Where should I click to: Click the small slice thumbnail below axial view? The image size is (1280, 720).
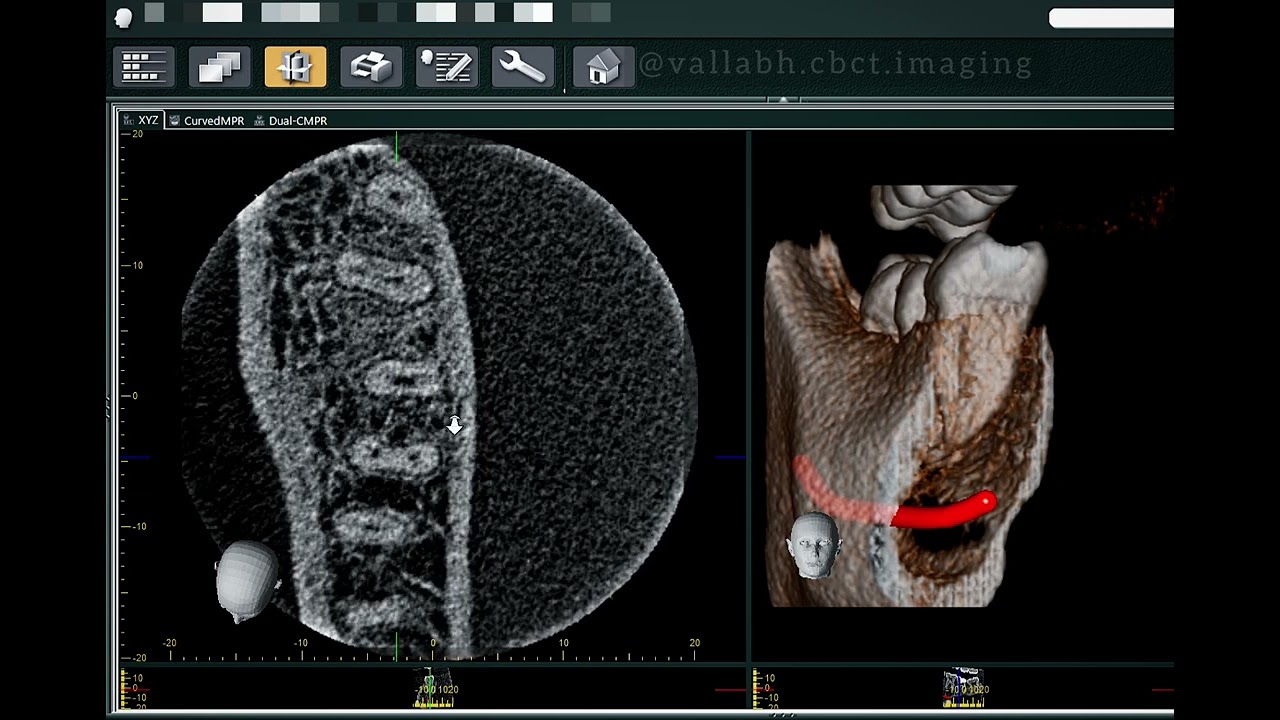[435, 688]
